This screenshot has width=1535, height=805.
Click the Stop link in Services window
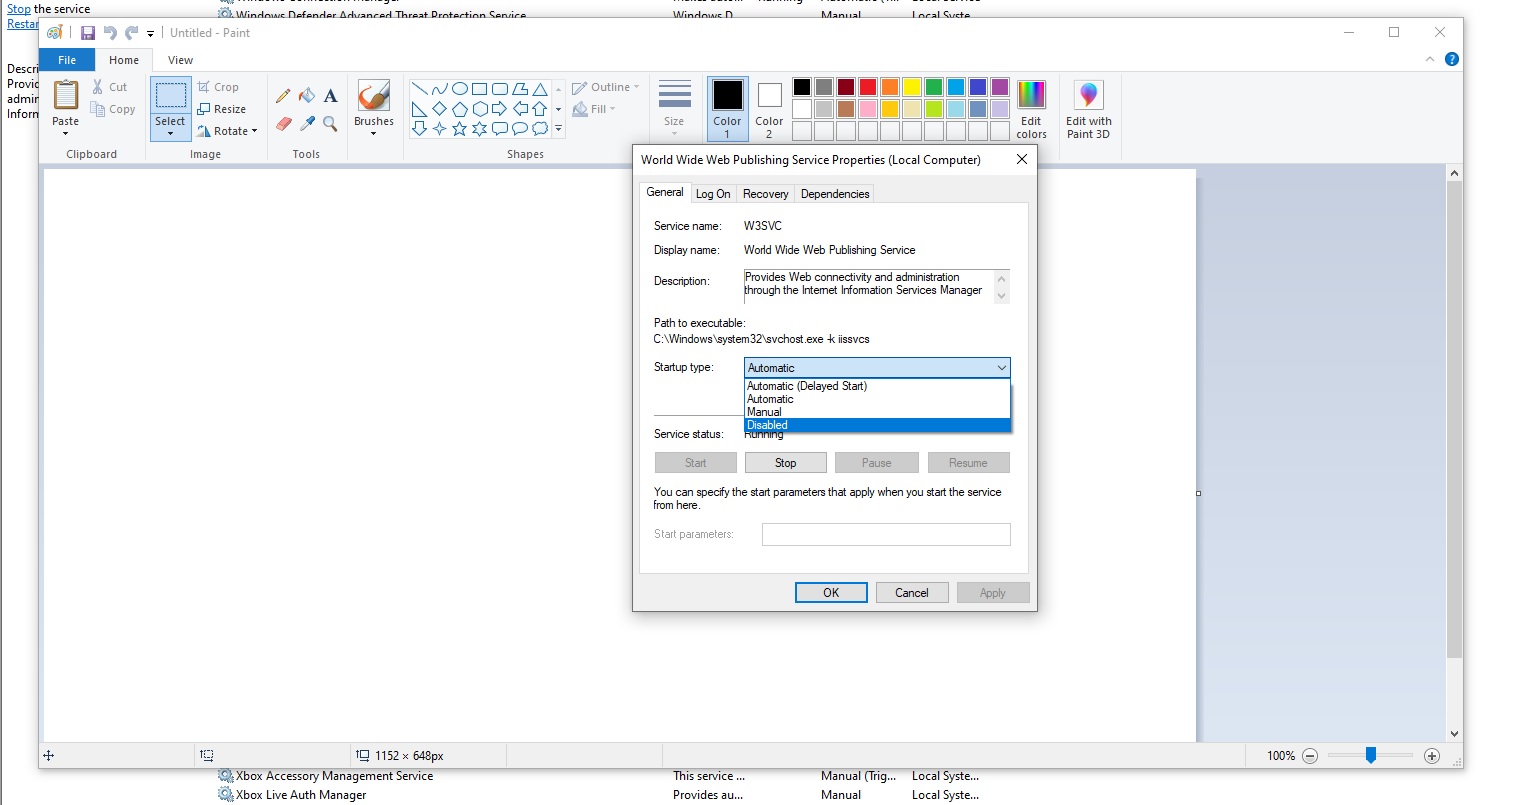[19, 9]
